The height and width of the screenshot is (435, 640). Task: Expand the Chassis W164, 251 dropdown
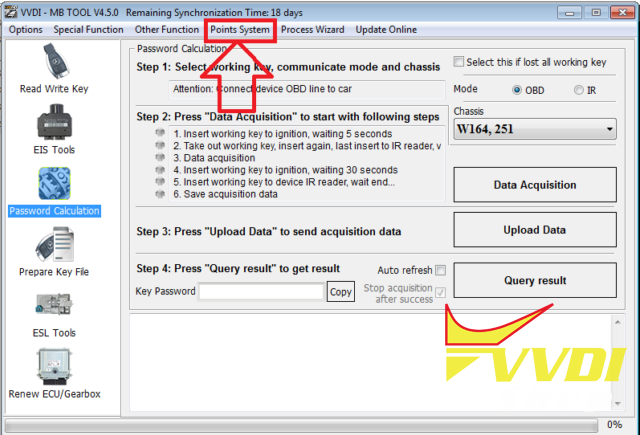(535, 129)
